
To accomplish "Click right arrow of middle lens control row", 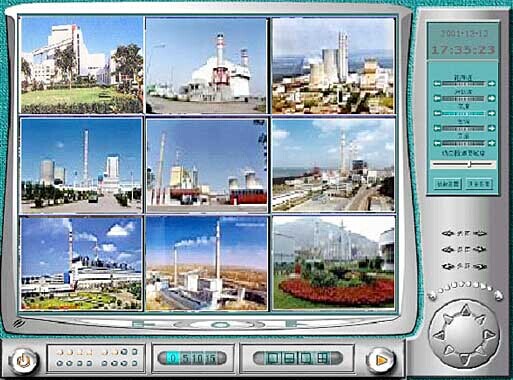I will (x=481, y=250).
